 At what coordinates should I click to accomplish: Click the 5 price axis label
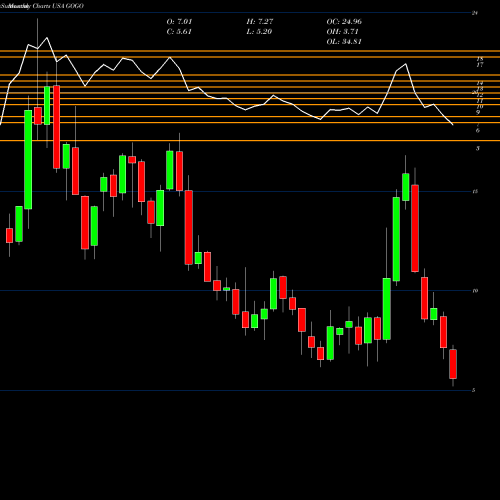(x=473, y=390)
